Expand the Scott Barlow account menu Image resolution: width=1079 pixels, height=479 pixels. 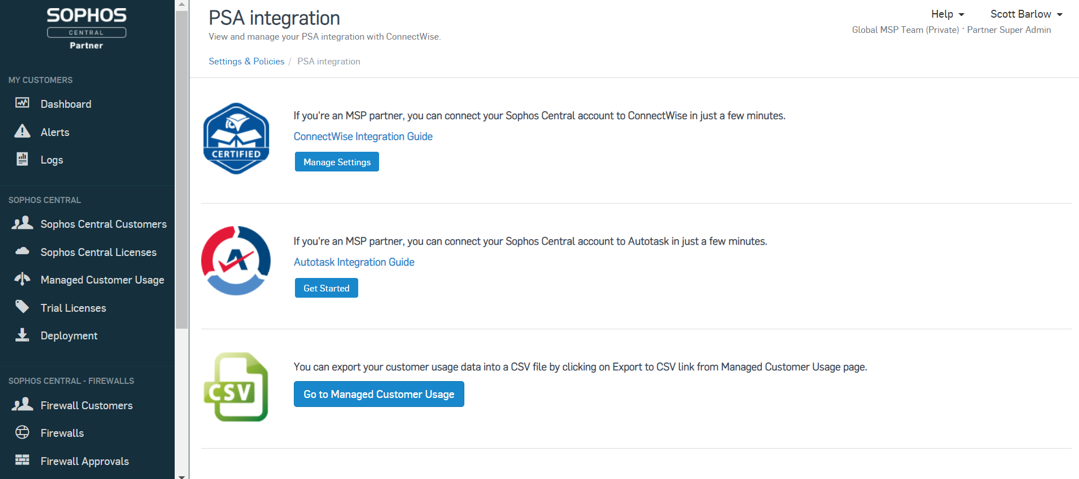[1025, 15]
